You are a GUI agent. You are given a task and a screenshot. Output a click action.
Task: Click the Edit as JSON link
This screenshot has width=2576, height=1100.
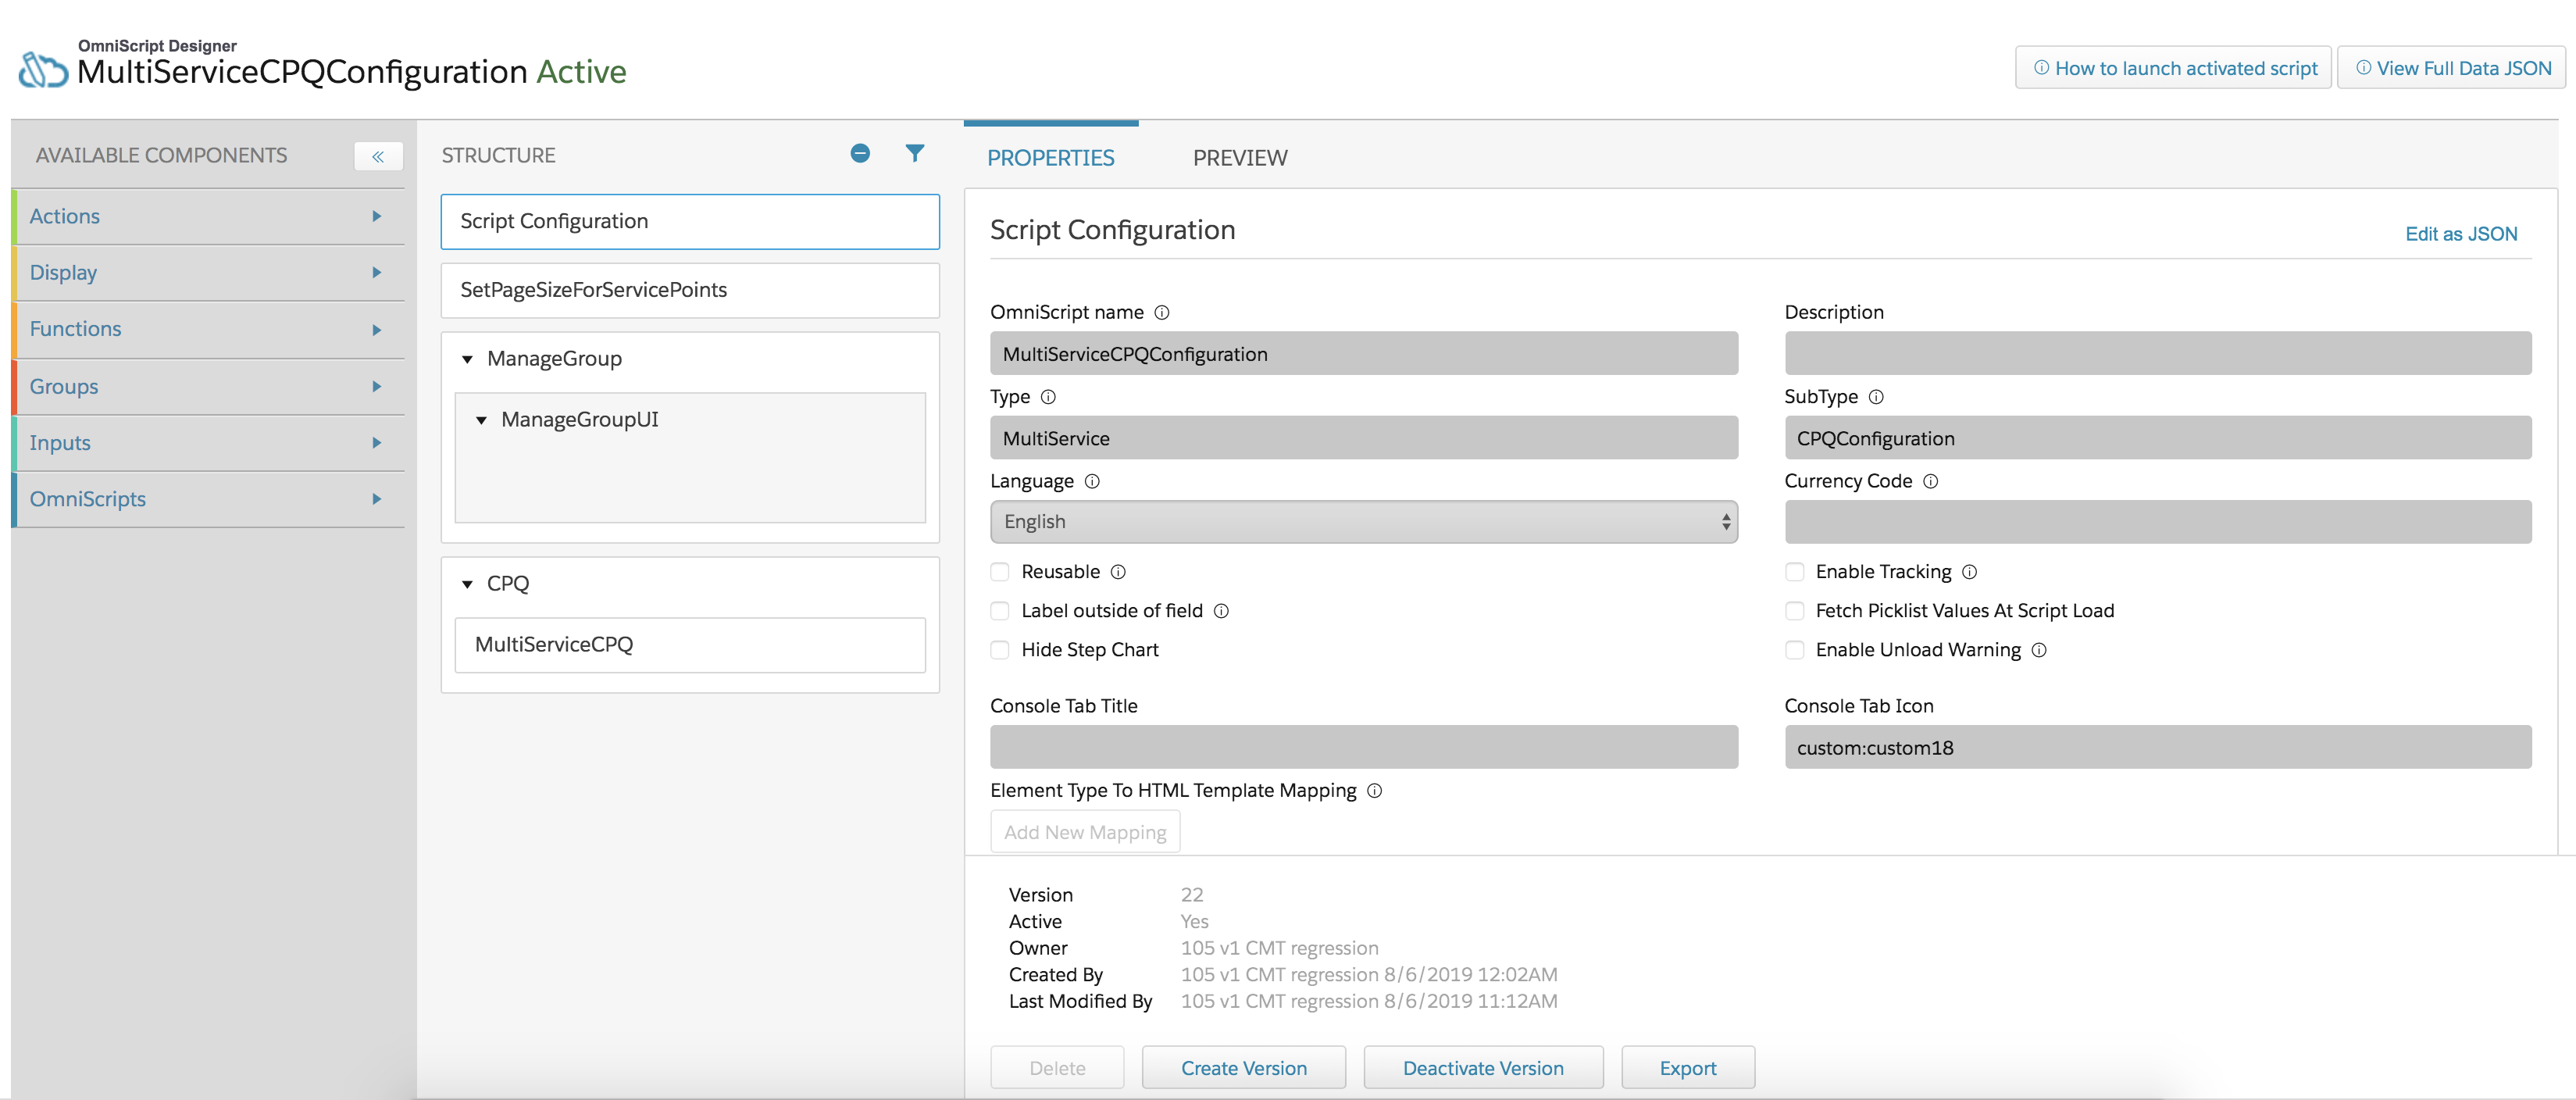pos(2461,234)
